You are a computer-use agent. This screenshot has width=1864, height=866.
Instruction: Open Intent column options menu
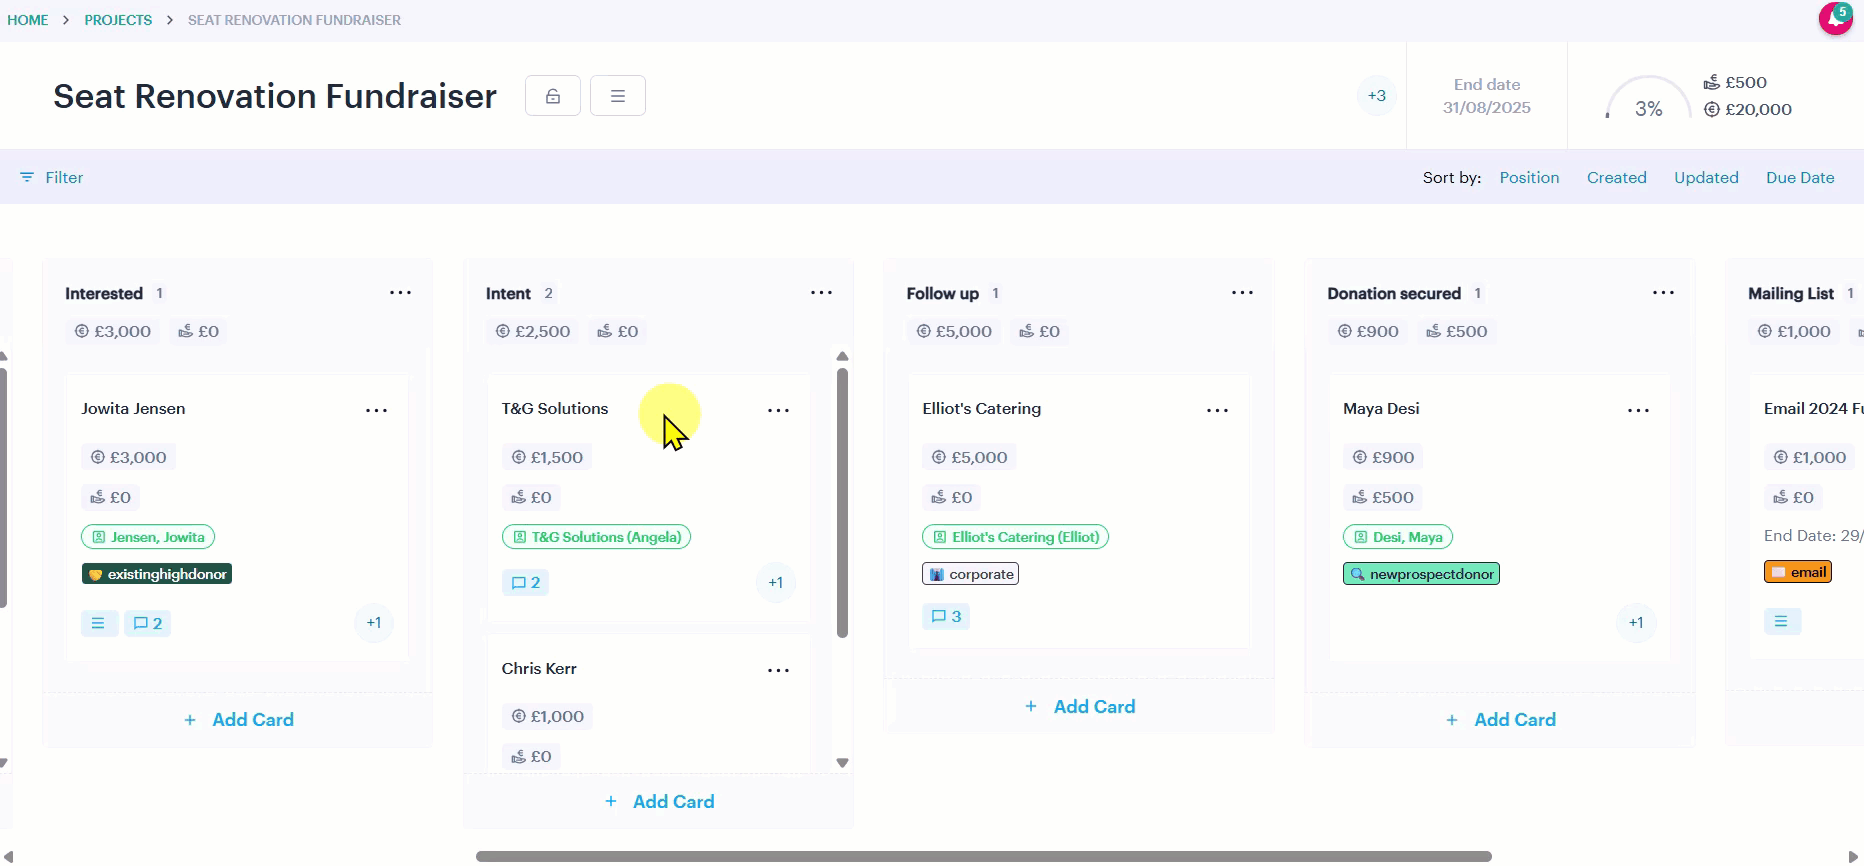coord(821,293)
